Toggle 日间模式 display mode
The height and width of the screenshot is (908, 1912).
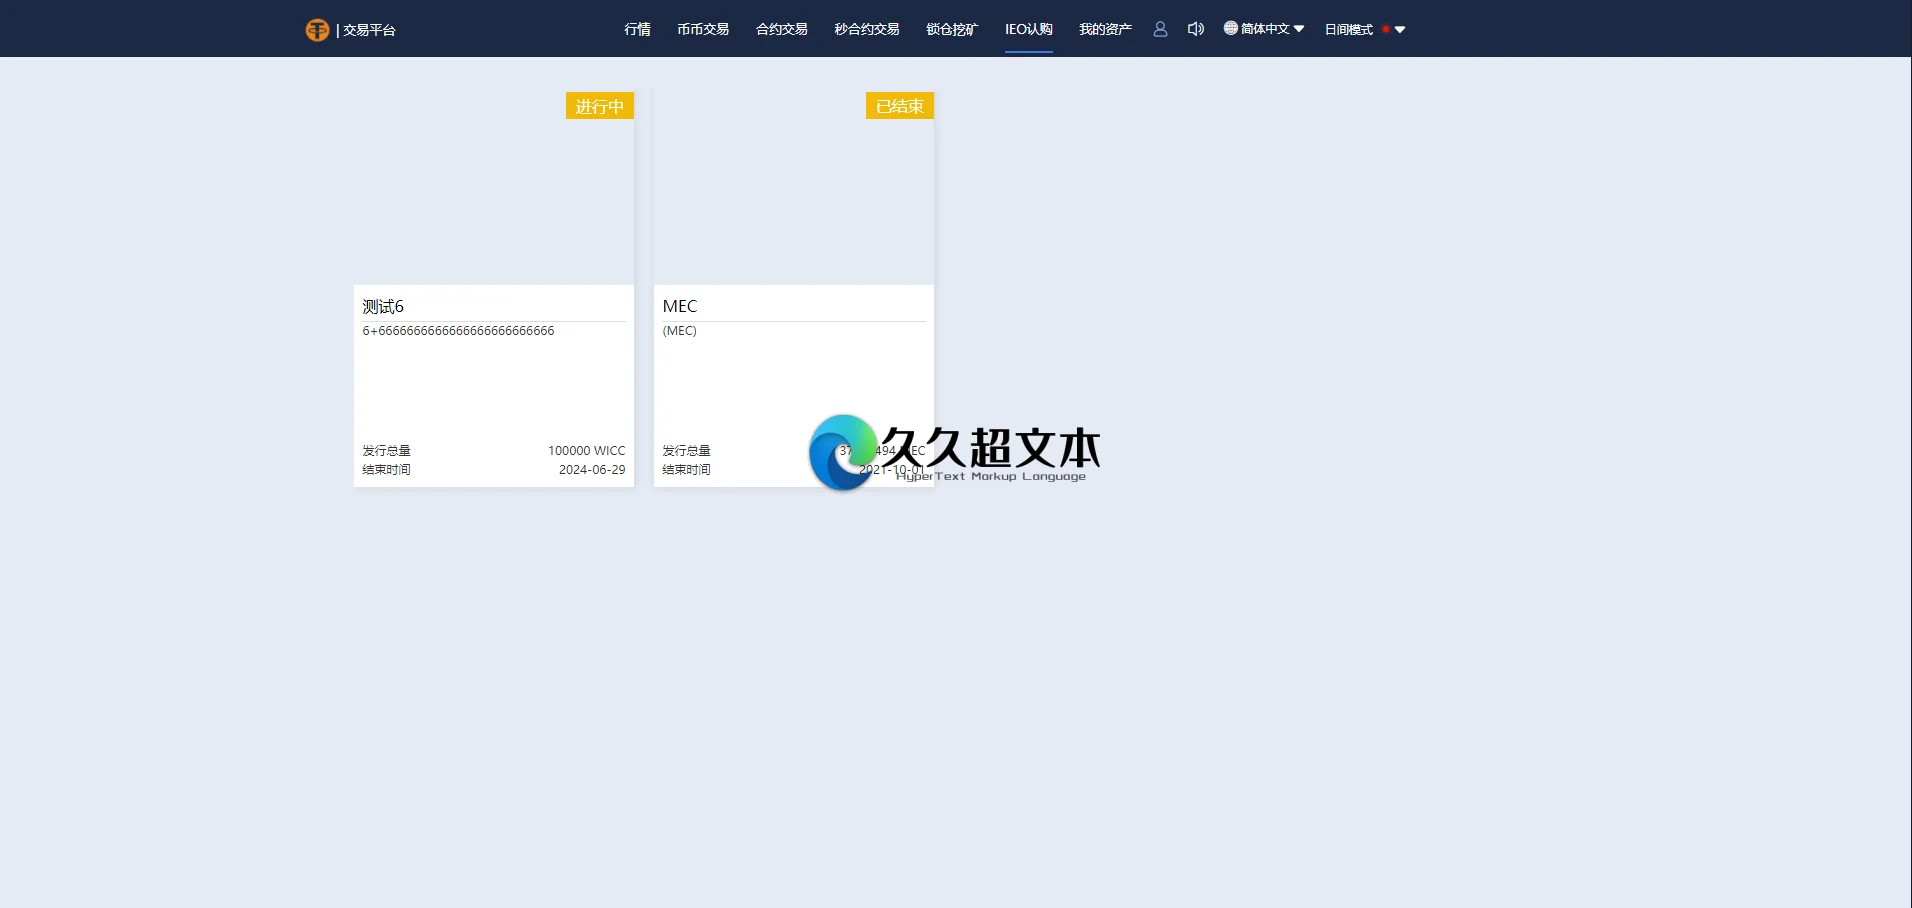[x=1347, y=30]
